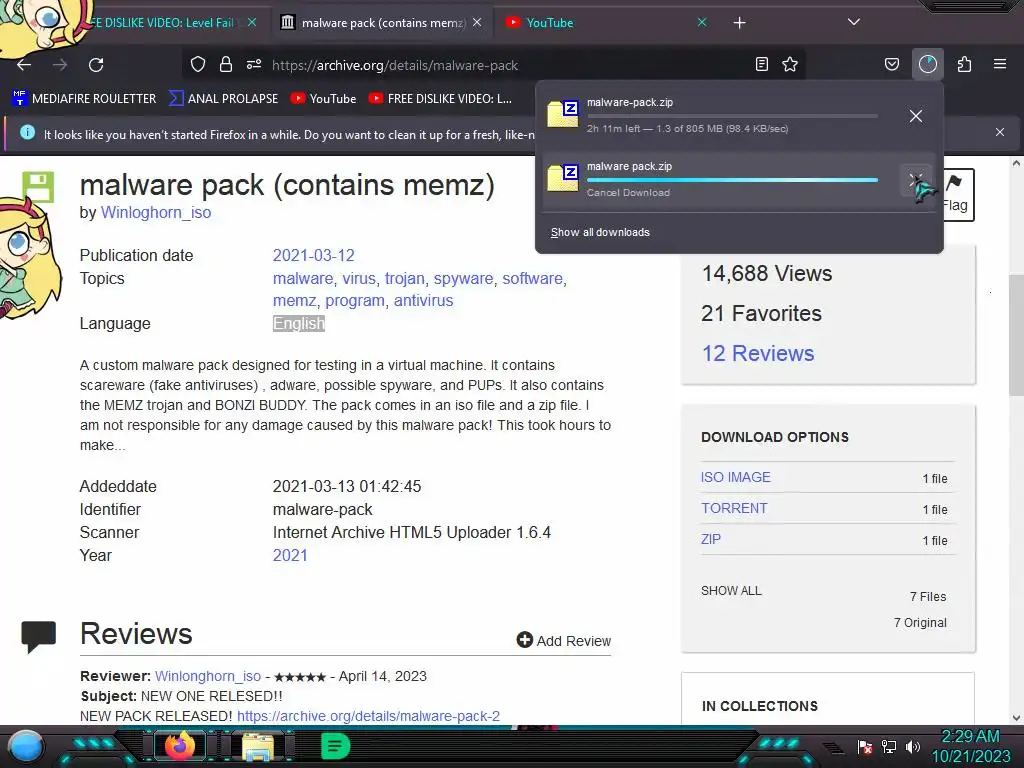Click malware-pack.zip download file icon
The width and height of the screenshot is (1024, 768).
pyautogui.click(x=562, y=115)
